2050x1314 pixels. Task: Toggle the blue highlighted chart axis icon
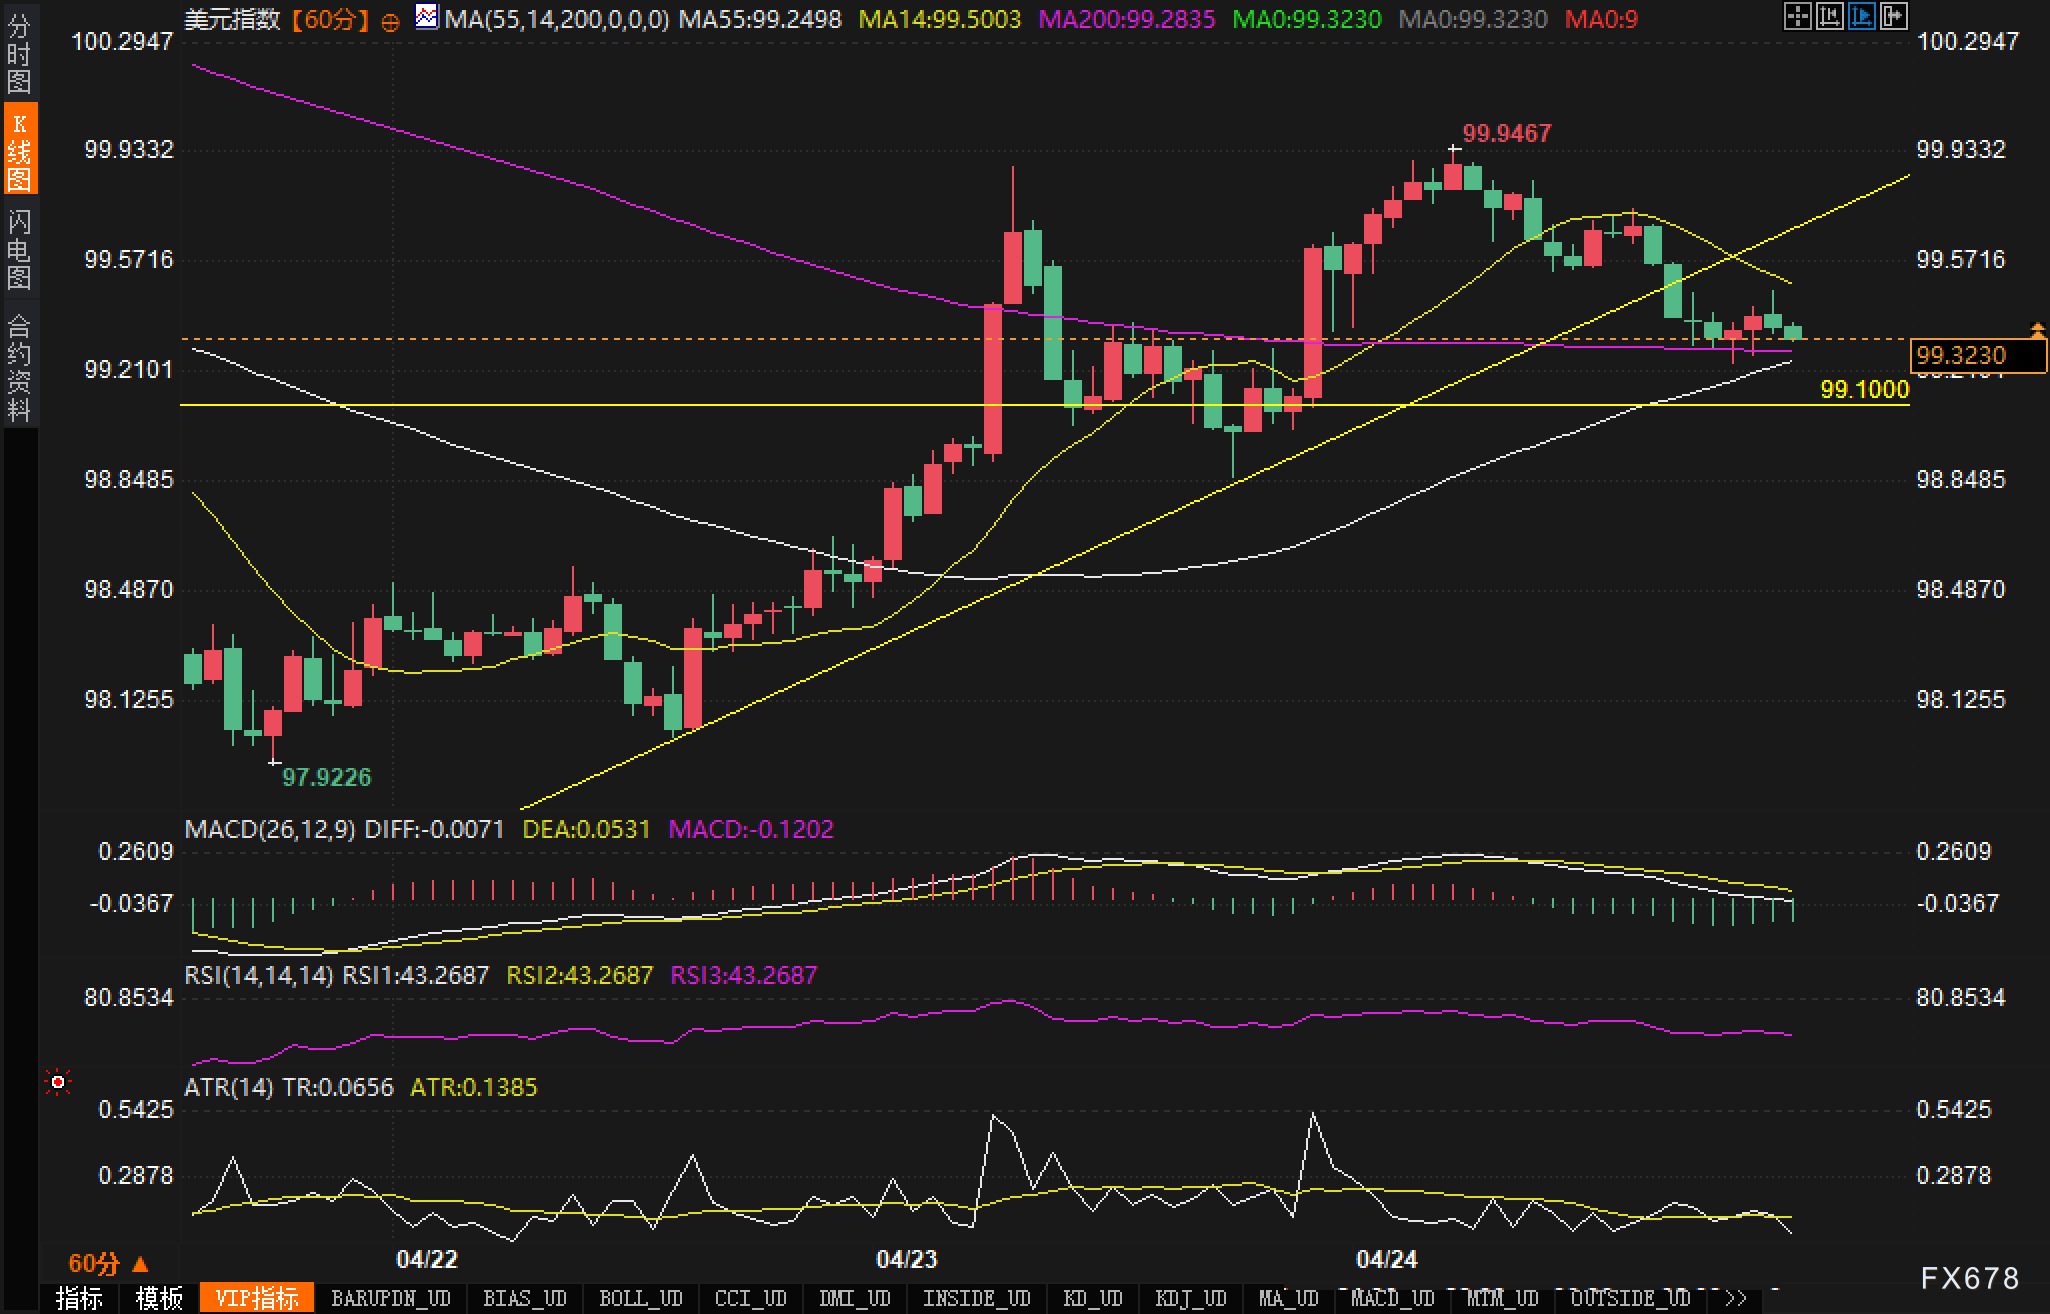pos(1861,16)
